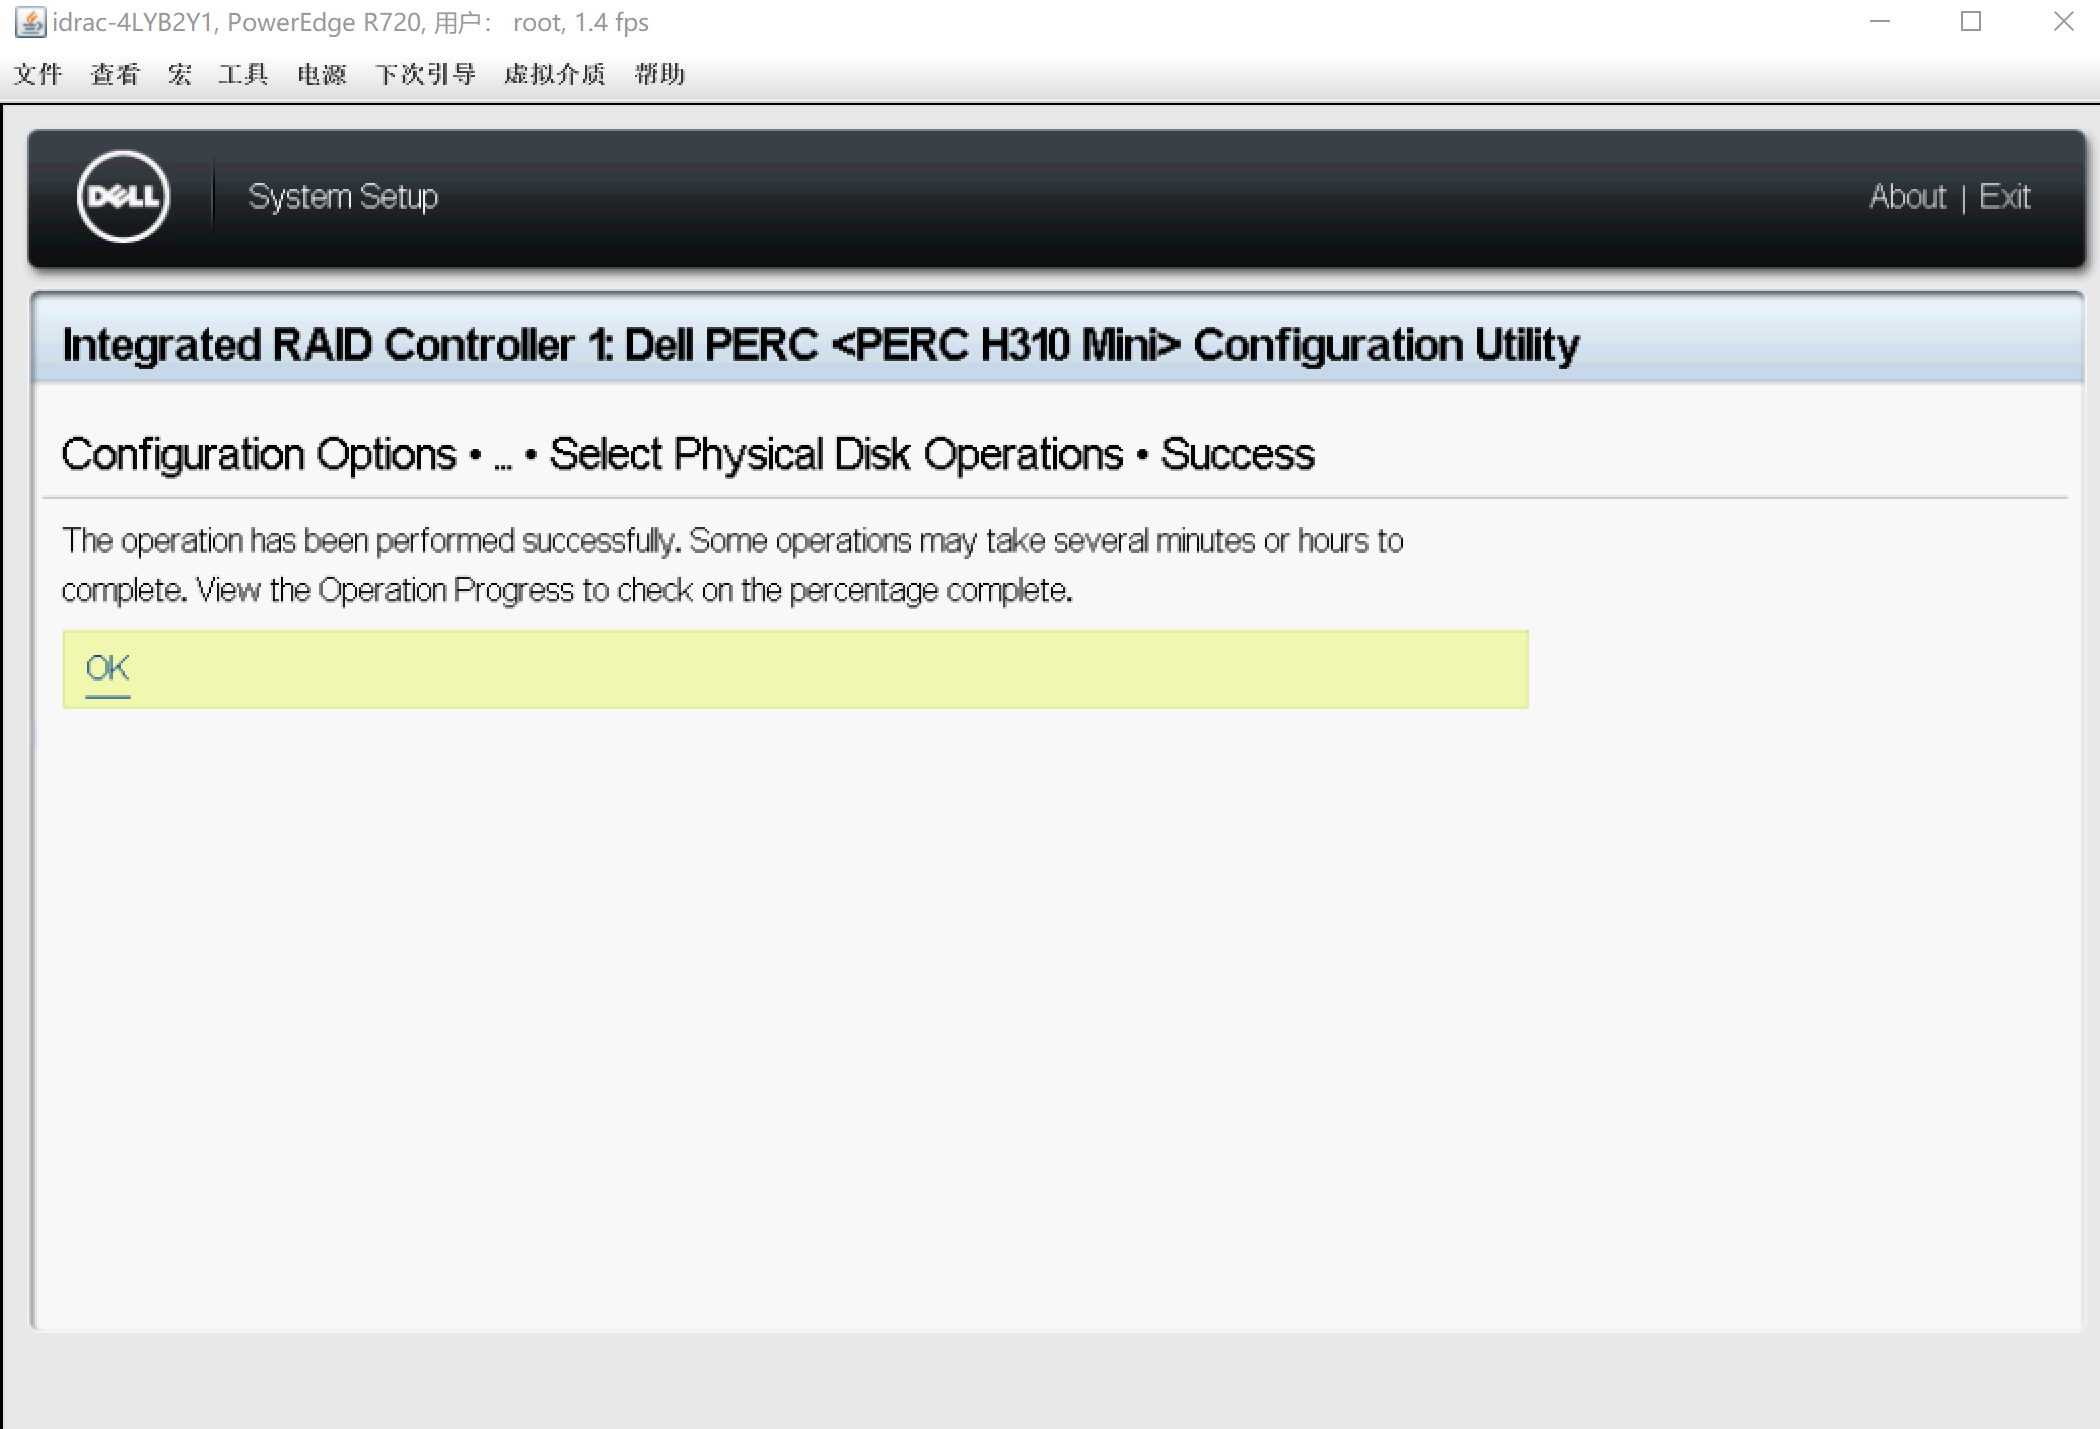Open the 文件 menu

38,74
